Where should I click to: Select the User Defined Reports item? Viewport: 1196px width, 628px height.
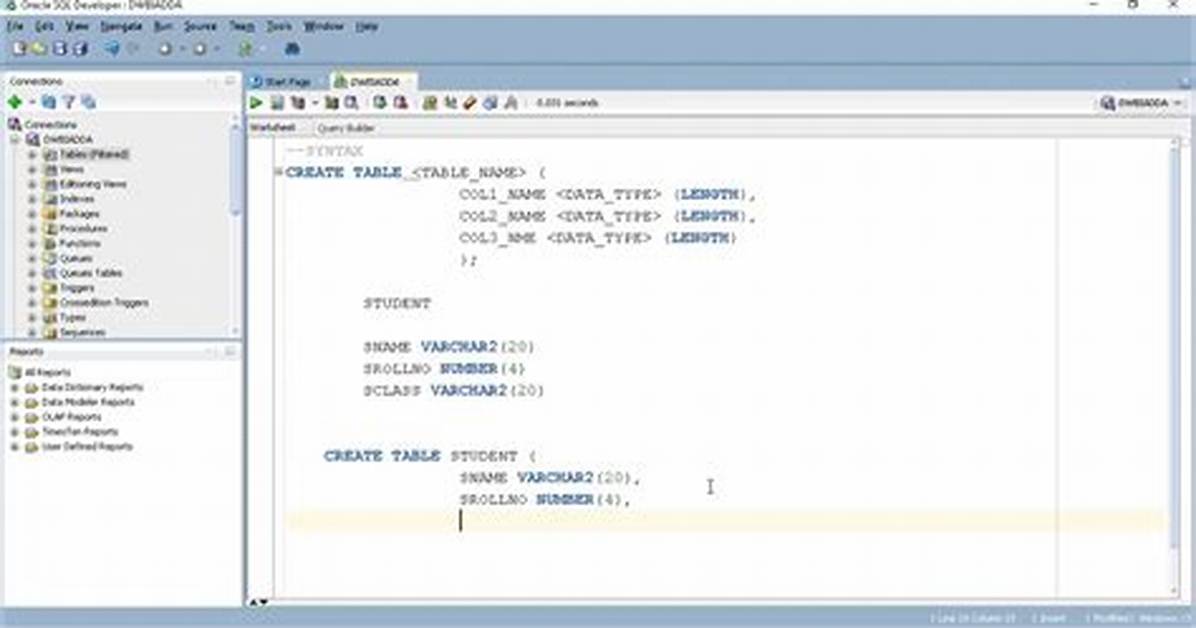pos(87,447)
